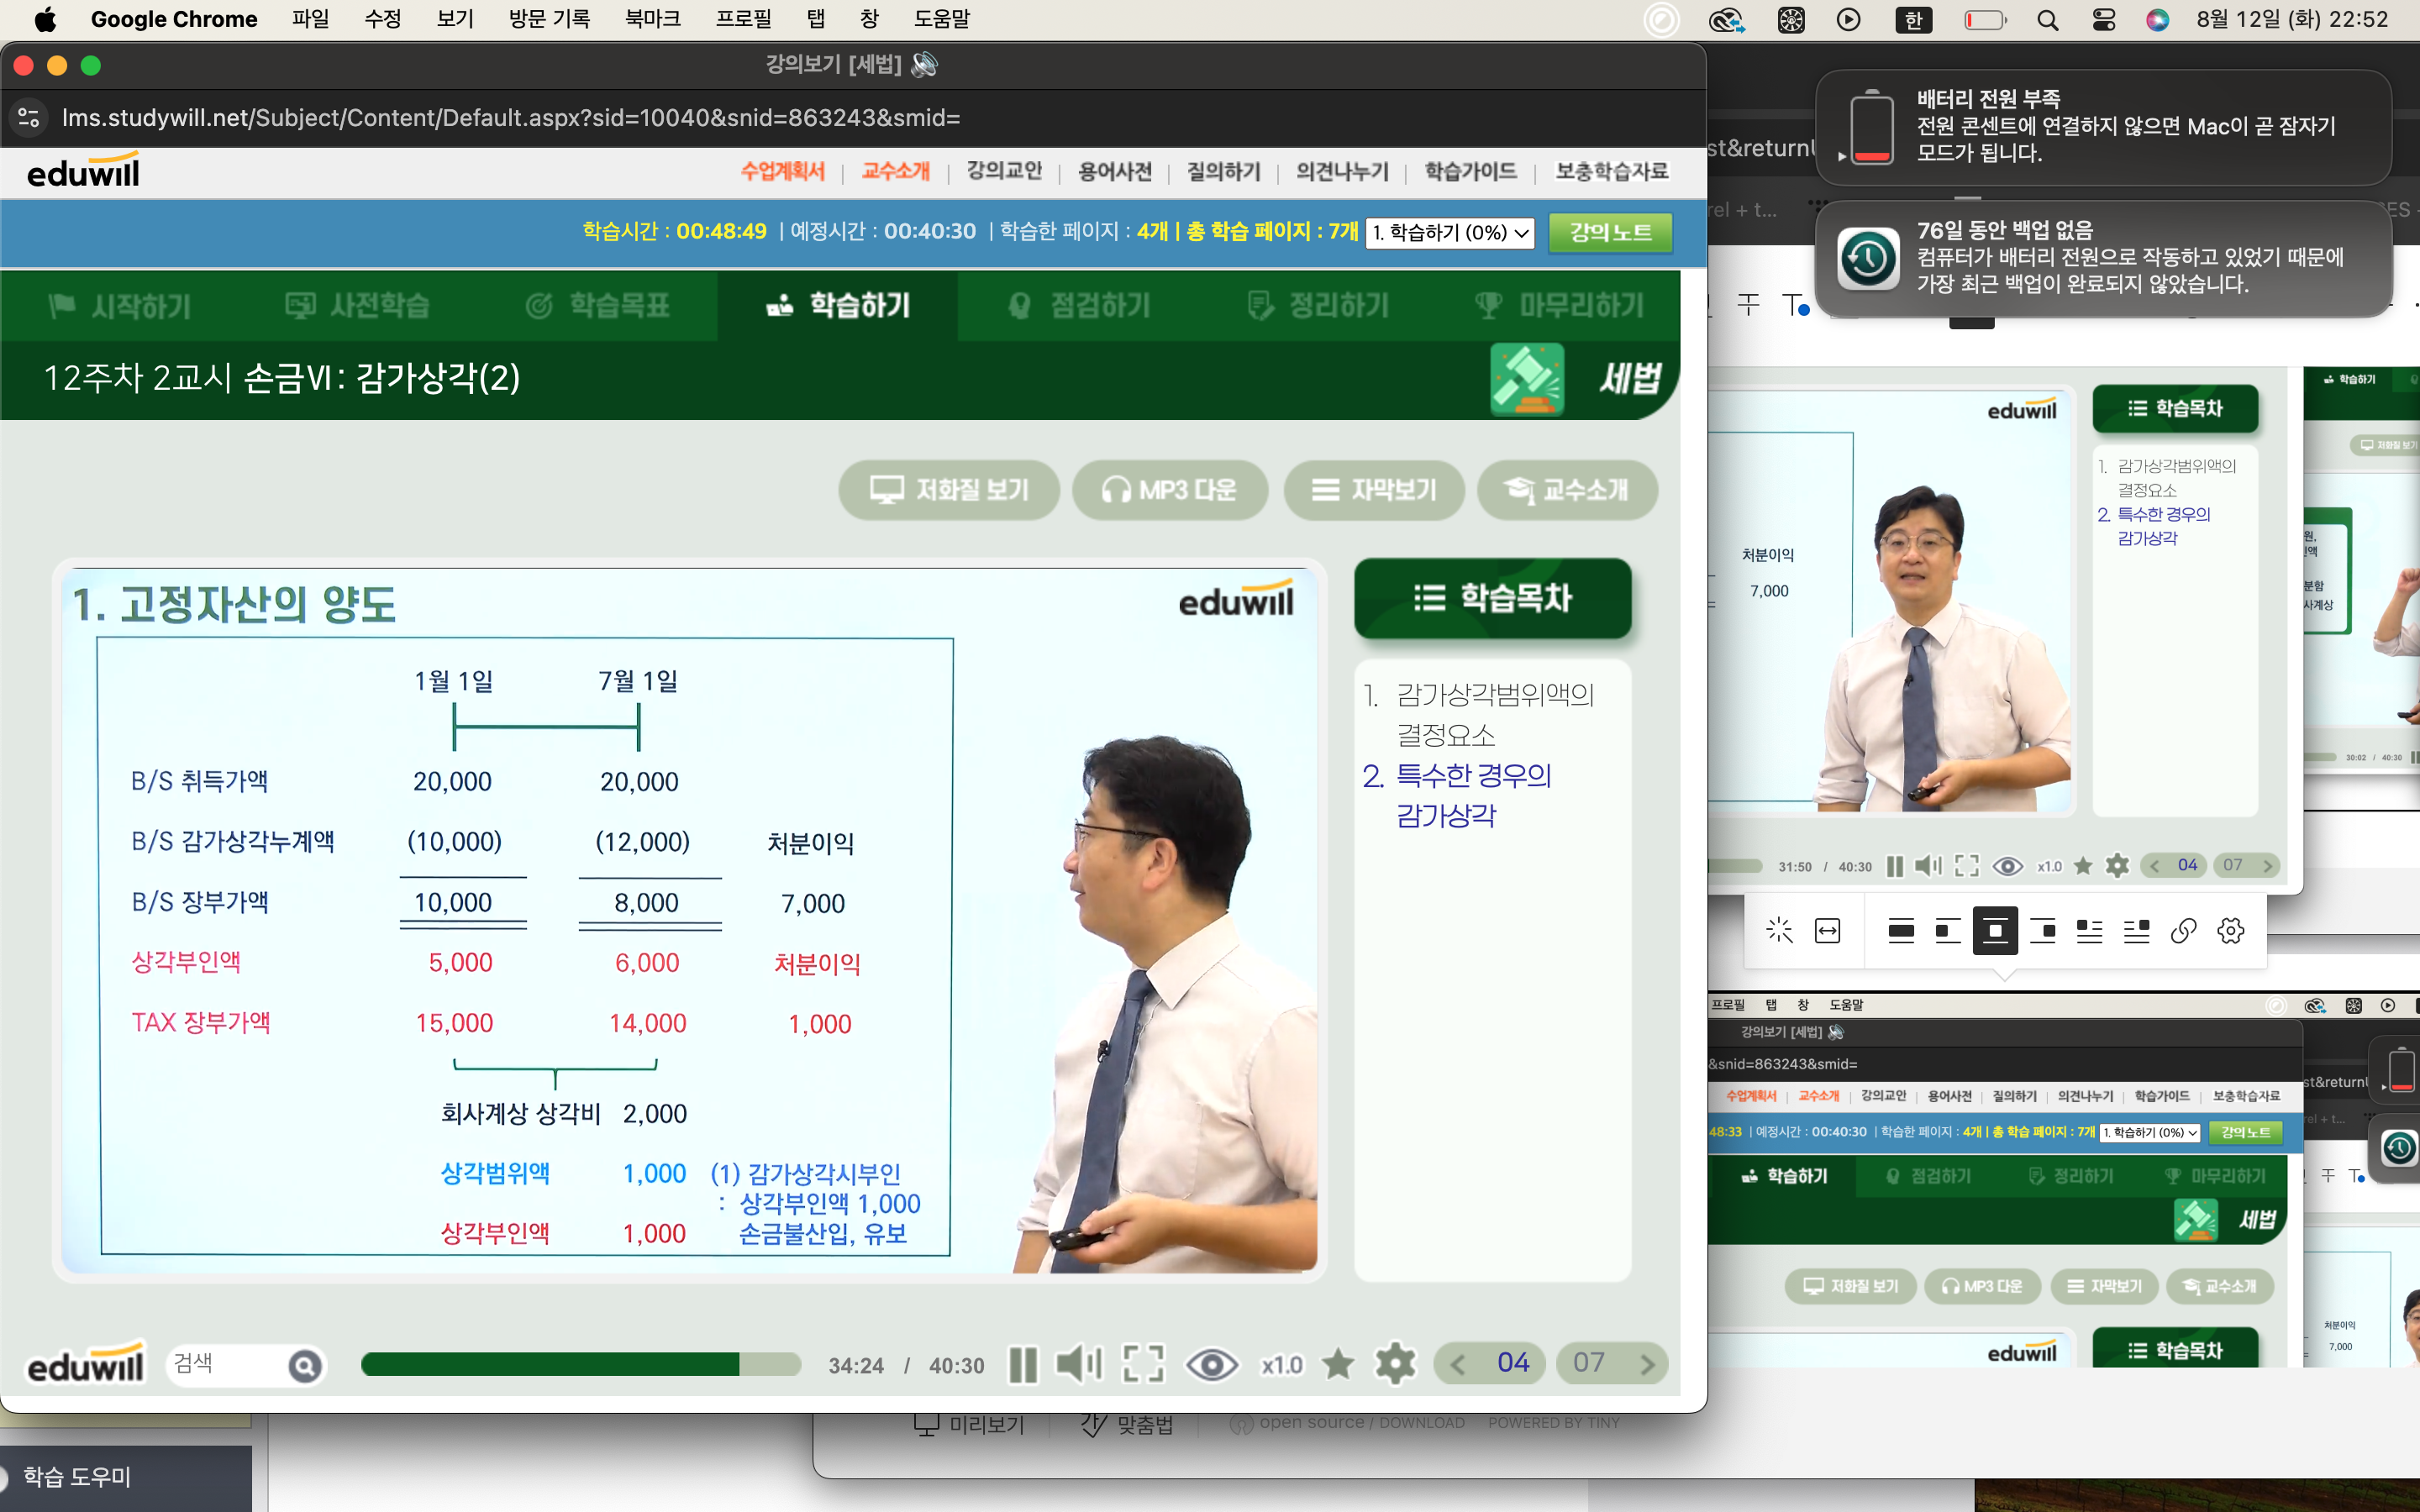Viewport: 2420px width, 1512px height.
Task: Open the 북마크 menu in the menu bar
Action: point(652,19)
